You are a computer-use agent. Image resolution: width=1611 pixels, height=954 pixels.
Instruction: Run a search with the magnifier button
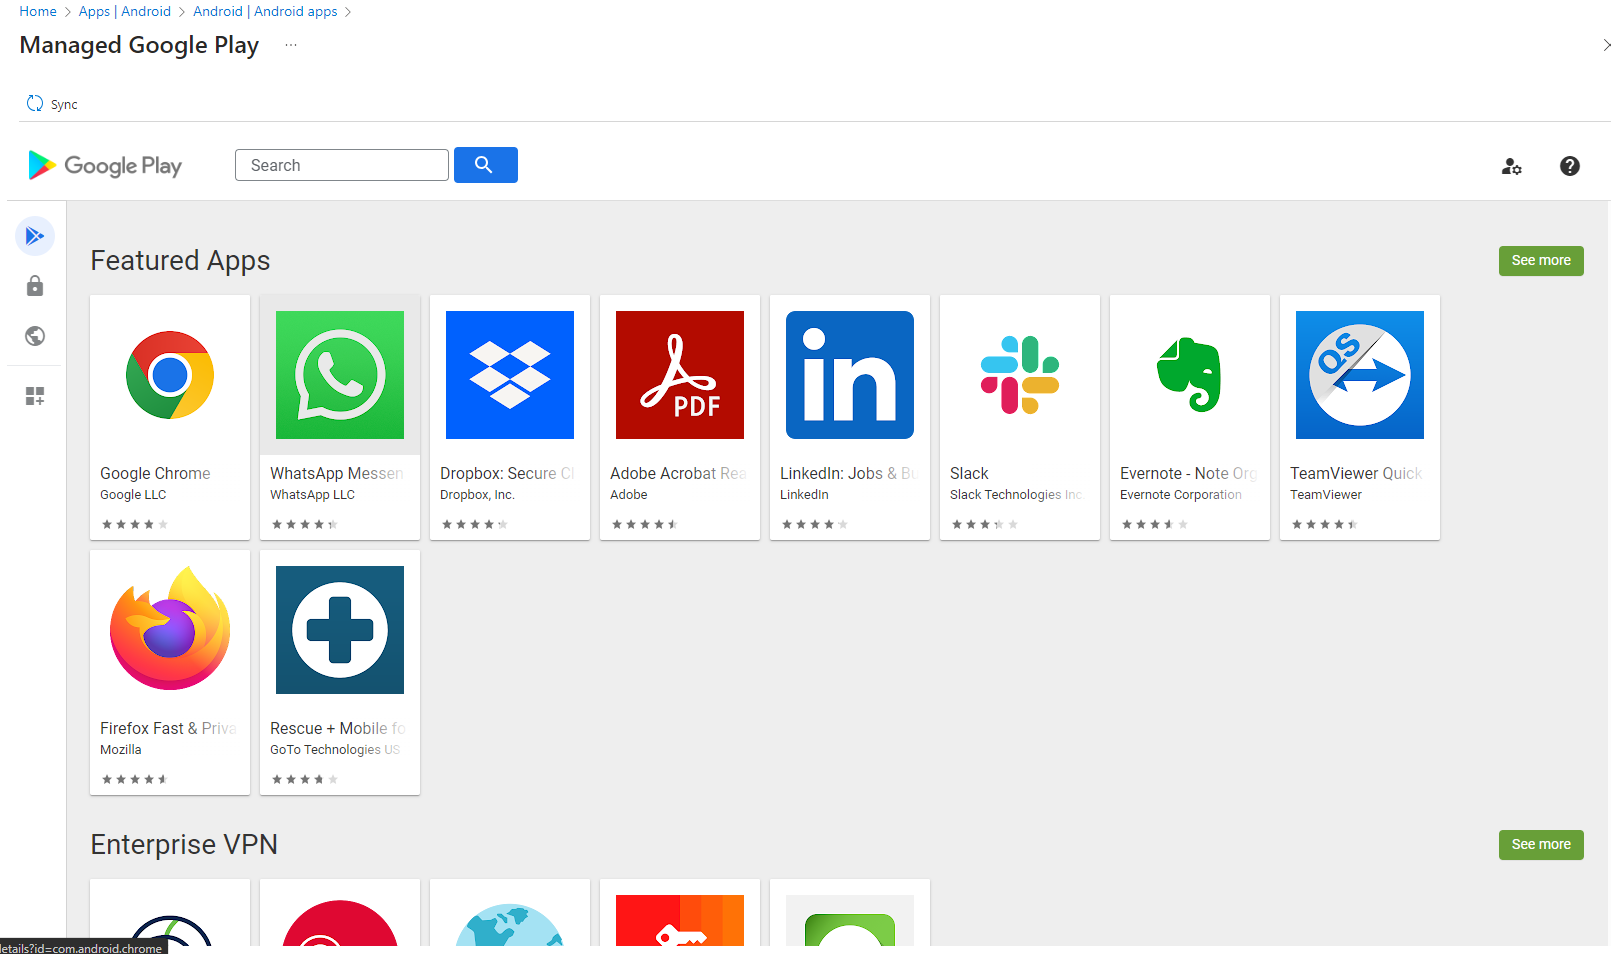(485, 164)
